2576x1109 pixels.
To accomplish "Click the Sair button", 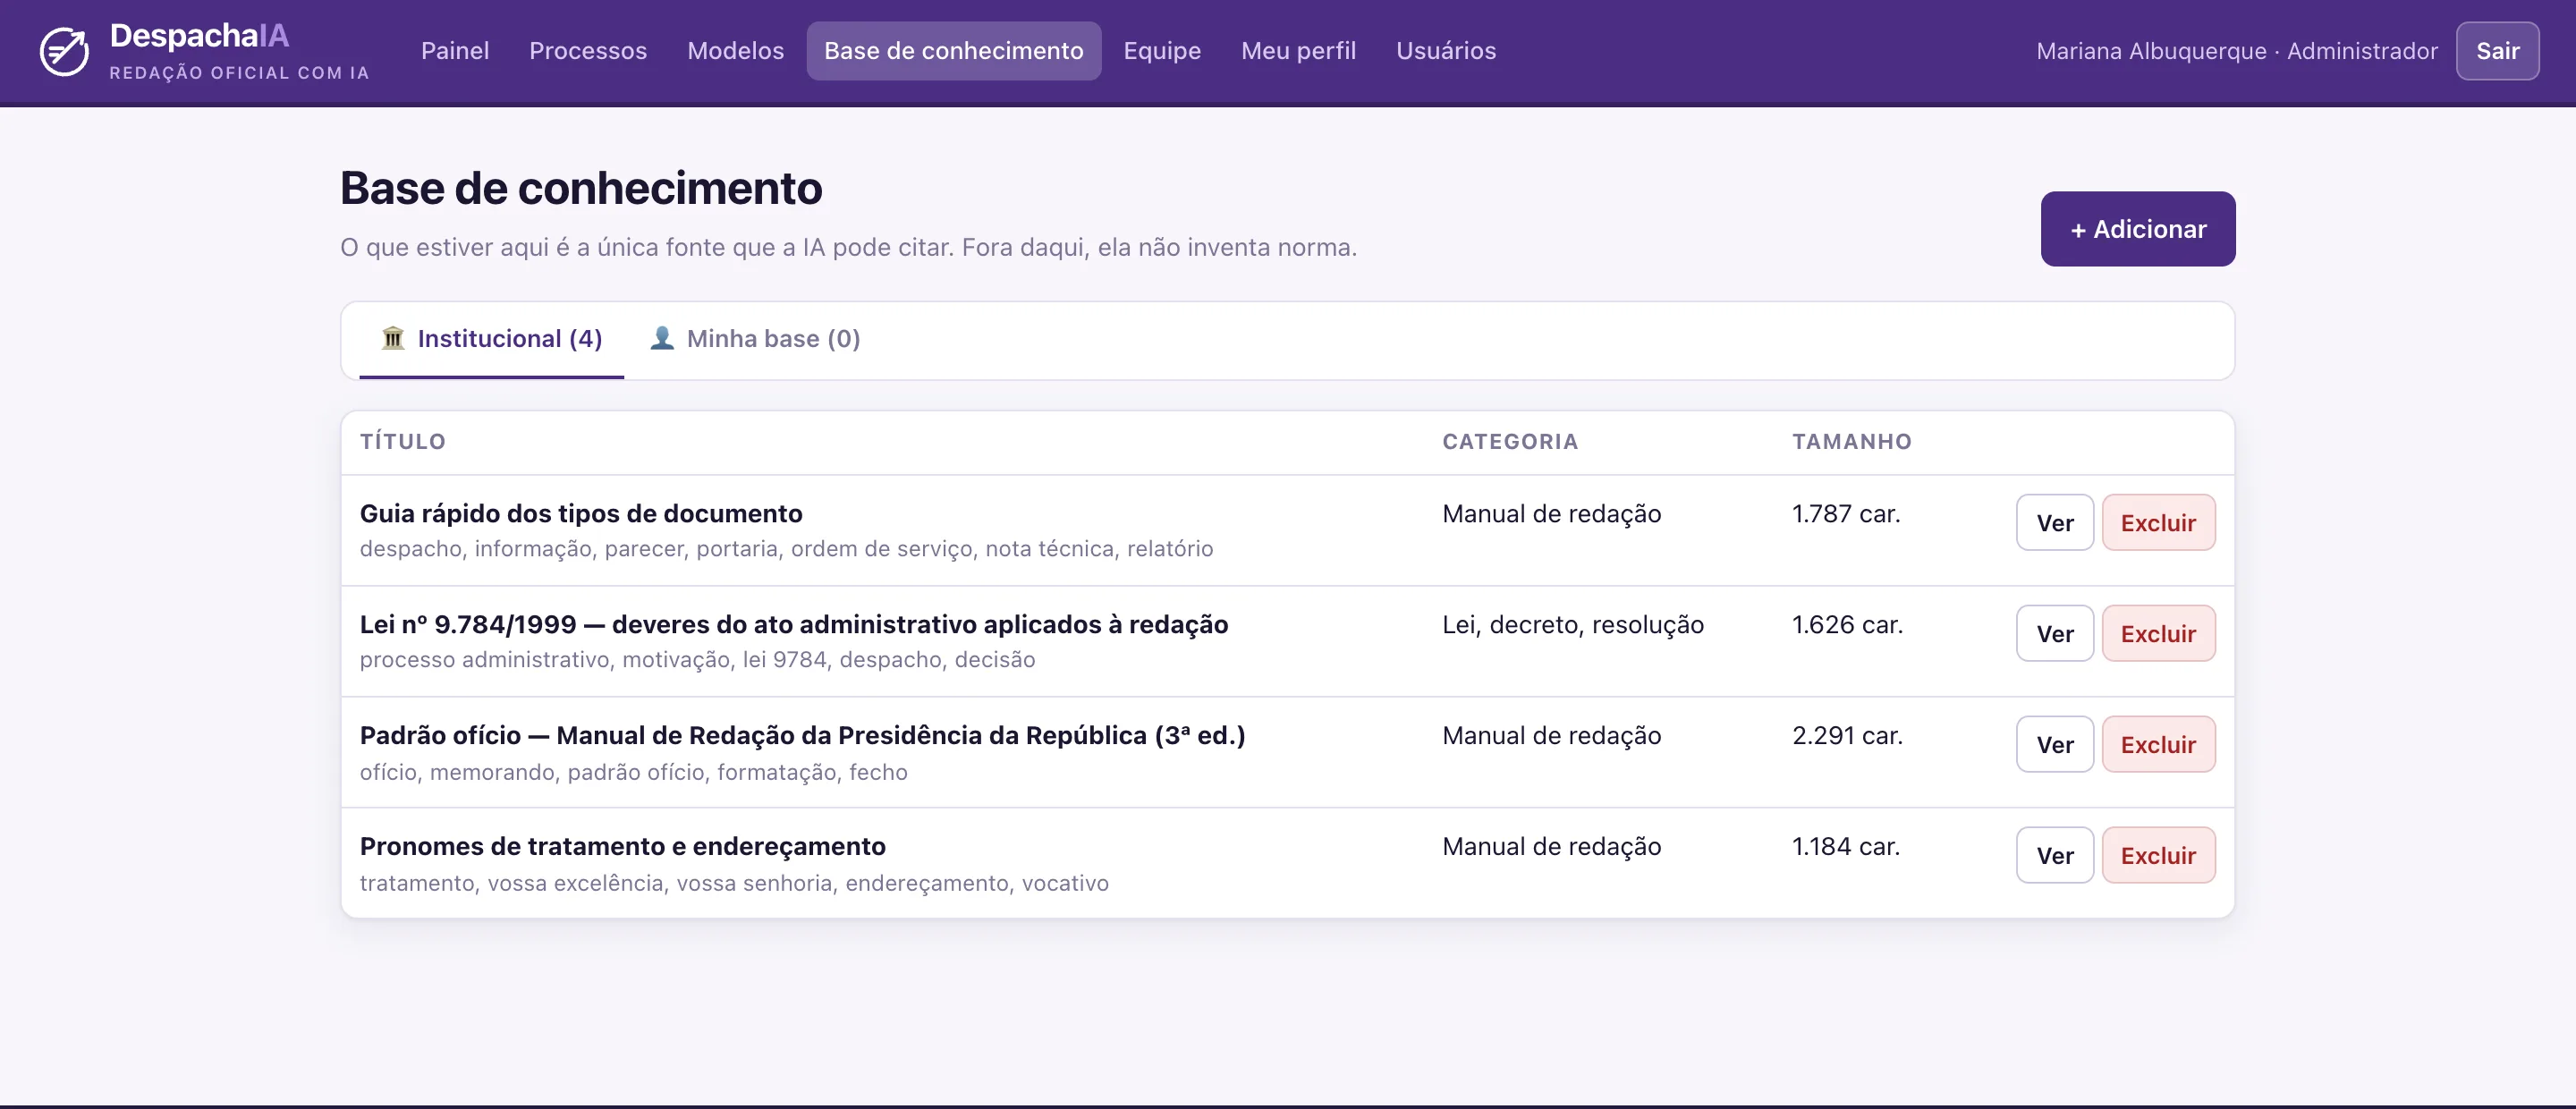I will coord(2497,51).
